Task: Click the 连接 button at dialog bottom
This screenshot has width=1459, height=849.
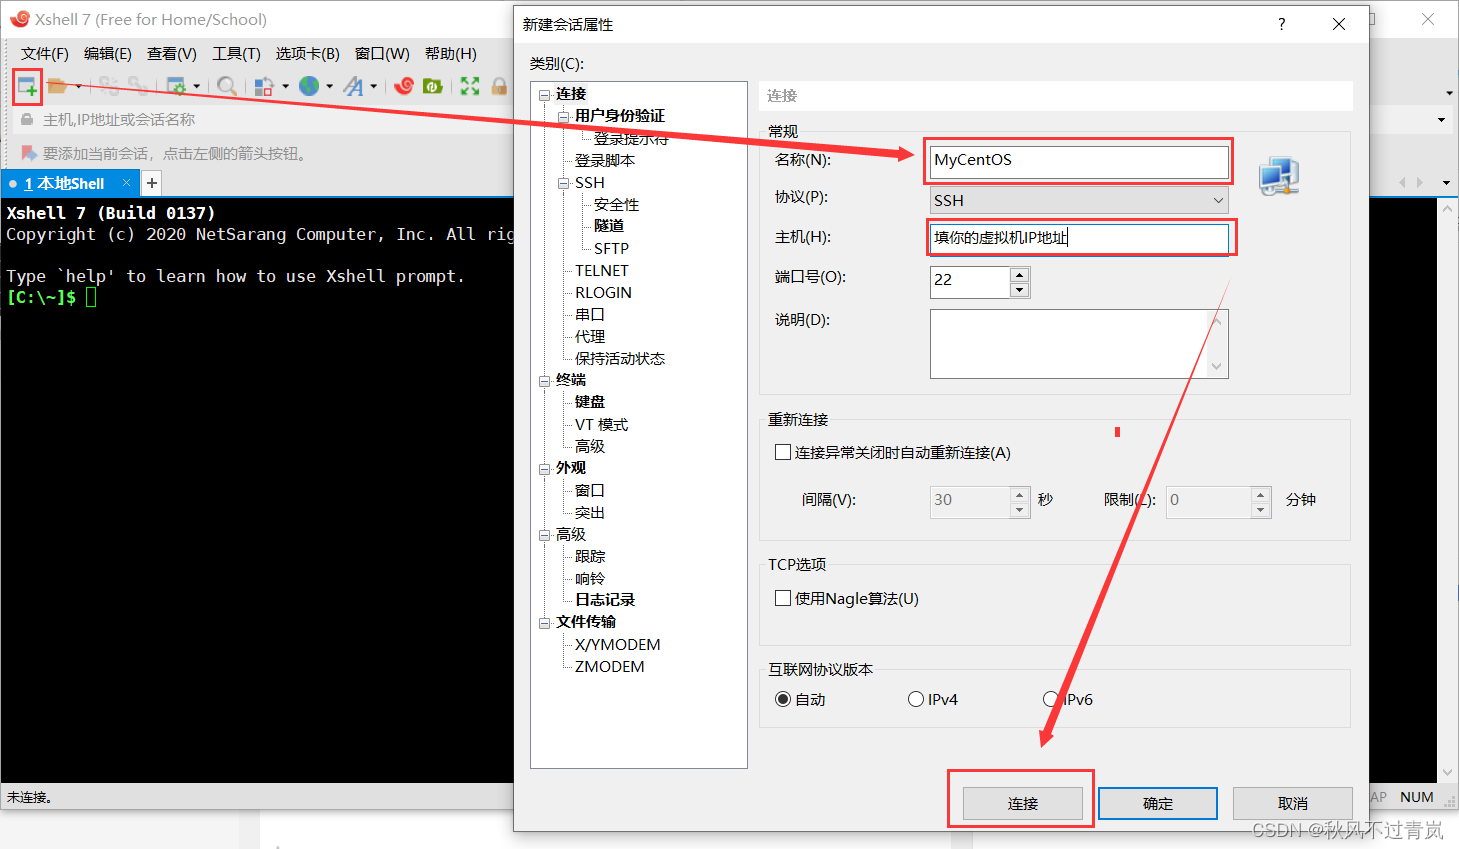Action: click(1022, 803)
